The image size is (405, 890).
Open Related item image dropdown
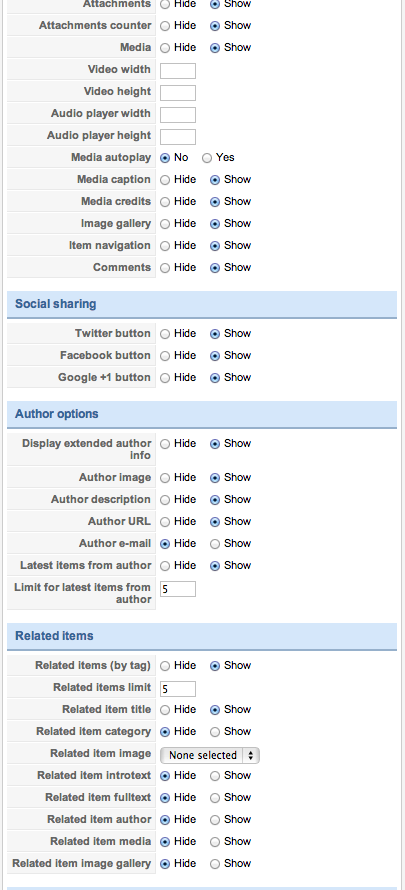coord(210,755)
